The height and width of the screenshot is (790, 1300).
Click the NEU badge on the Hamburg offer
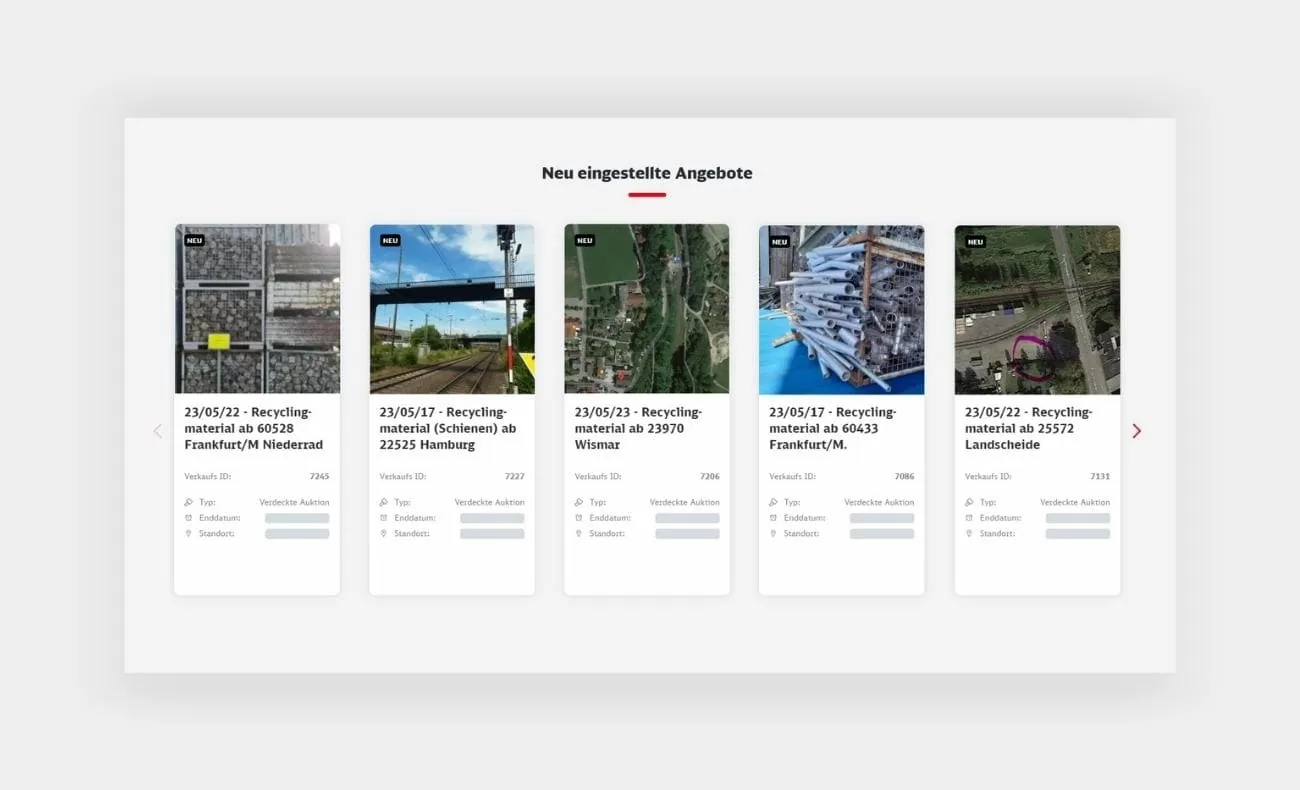(389, 240)
